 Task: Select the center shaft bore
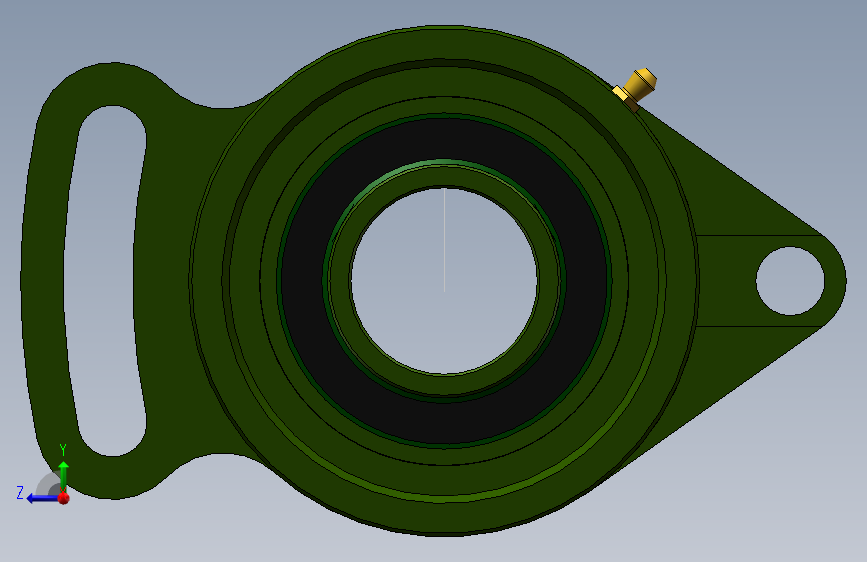[444, 281]
